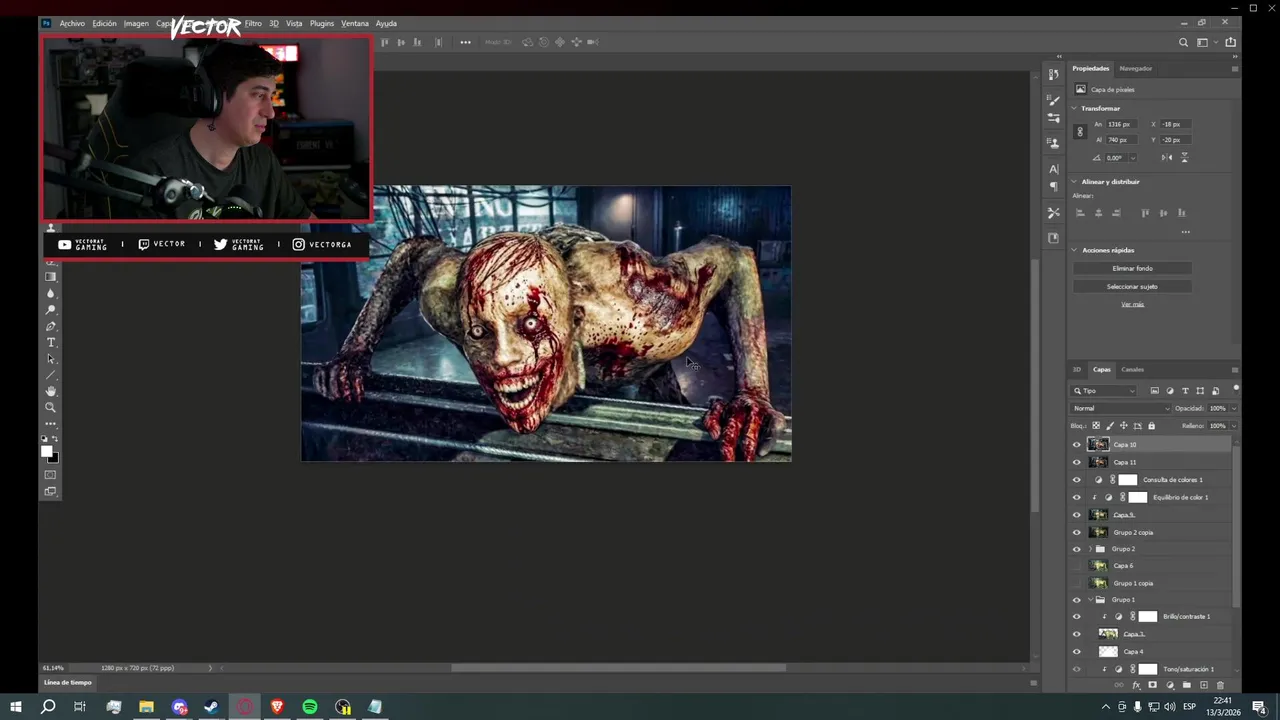Open the Ver más link
The image size is (1280, 720).
coord(1132,304)
